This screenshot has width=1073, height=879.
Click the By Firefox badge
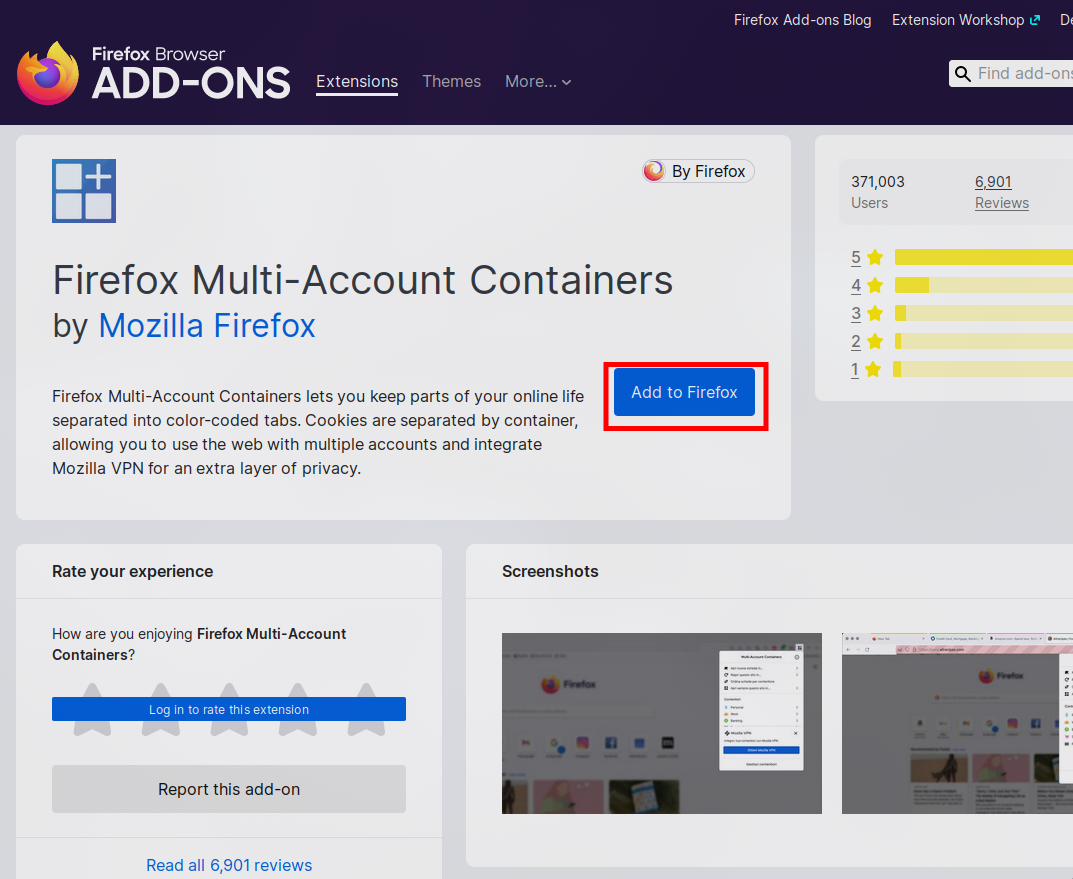(x=698, y=171)
